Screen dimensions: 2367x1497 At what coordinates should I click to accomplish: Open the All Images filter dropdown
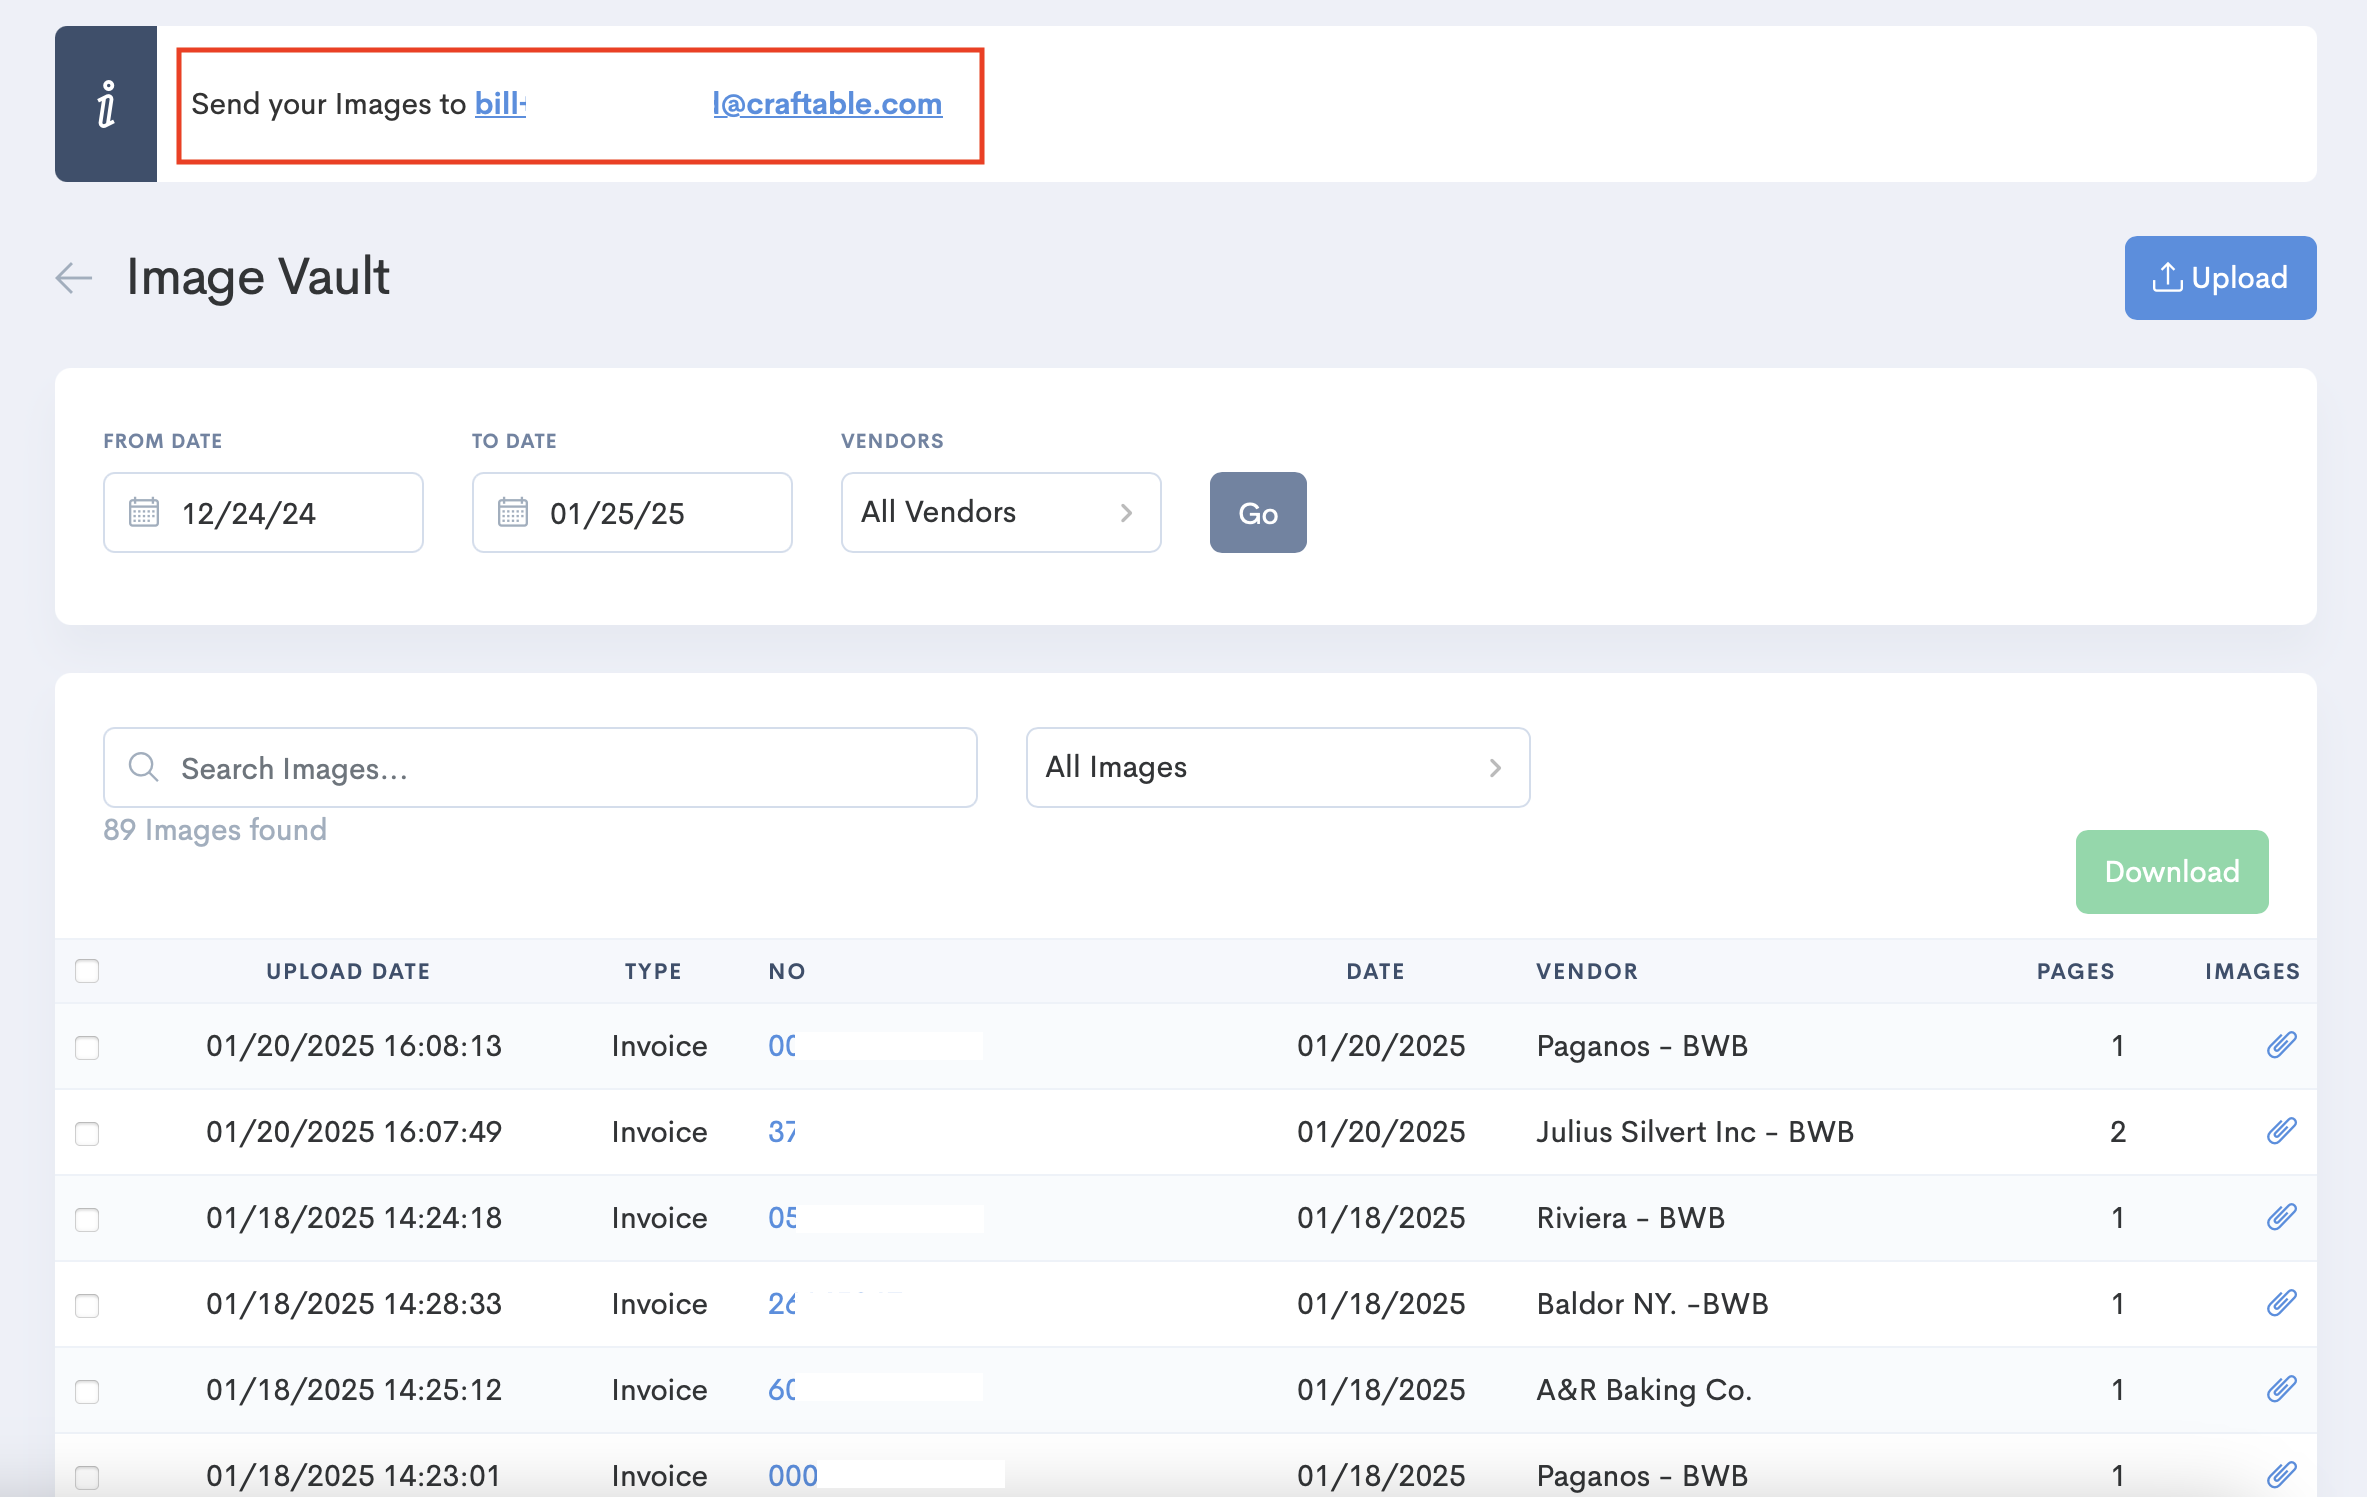click(x=1277, y=767)
